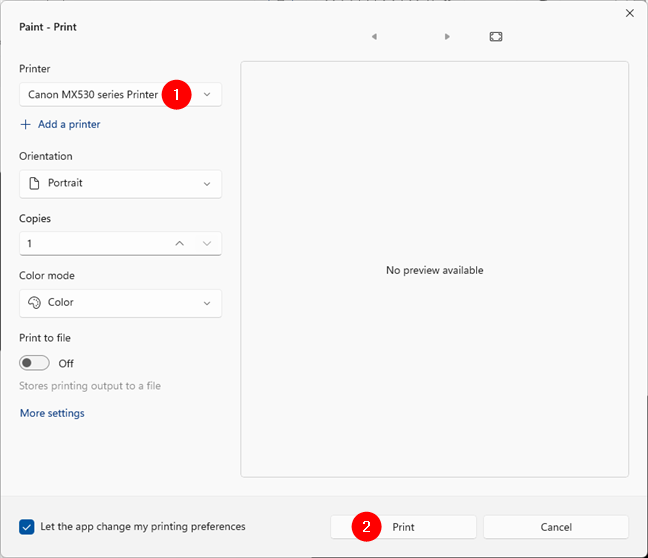Image resolution: width=648 pixels, height=558 pixels.
Task: Go to the previous preview page
Action: pyautogui.click(x=374, y=37)
